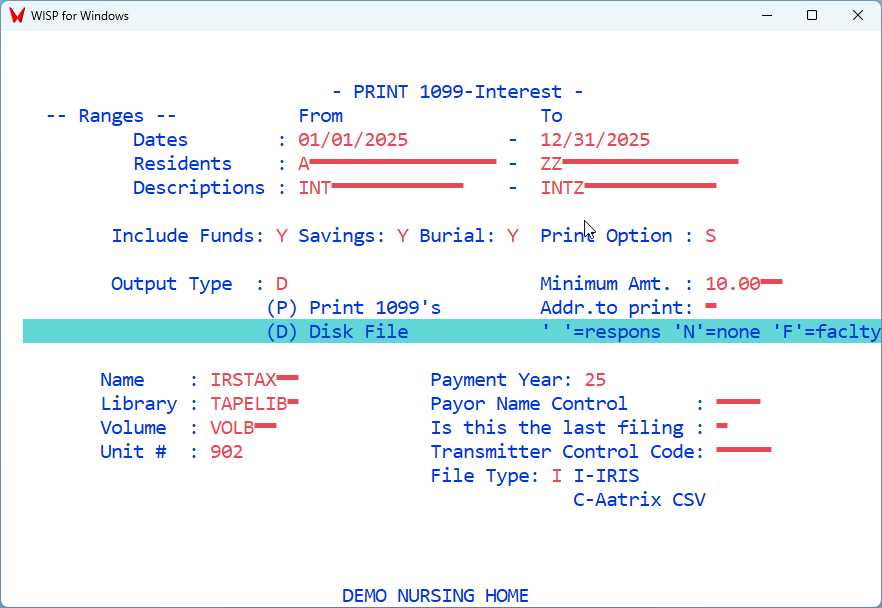
Task: Toggle the Burial Y value
Action: pyautogui.click(x=513, y=236)
